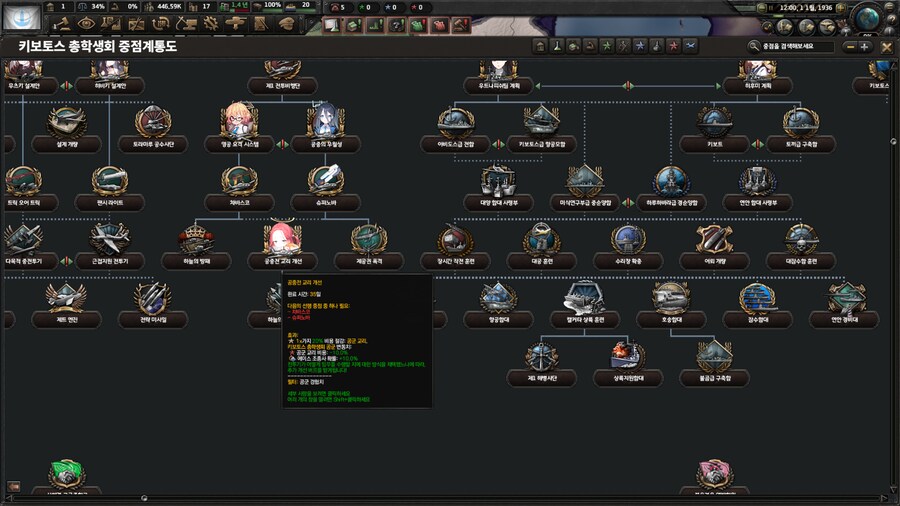Select the 공중전 교리 개선 focus
This screenshot has width=900, height=506.
coord(283,239)
